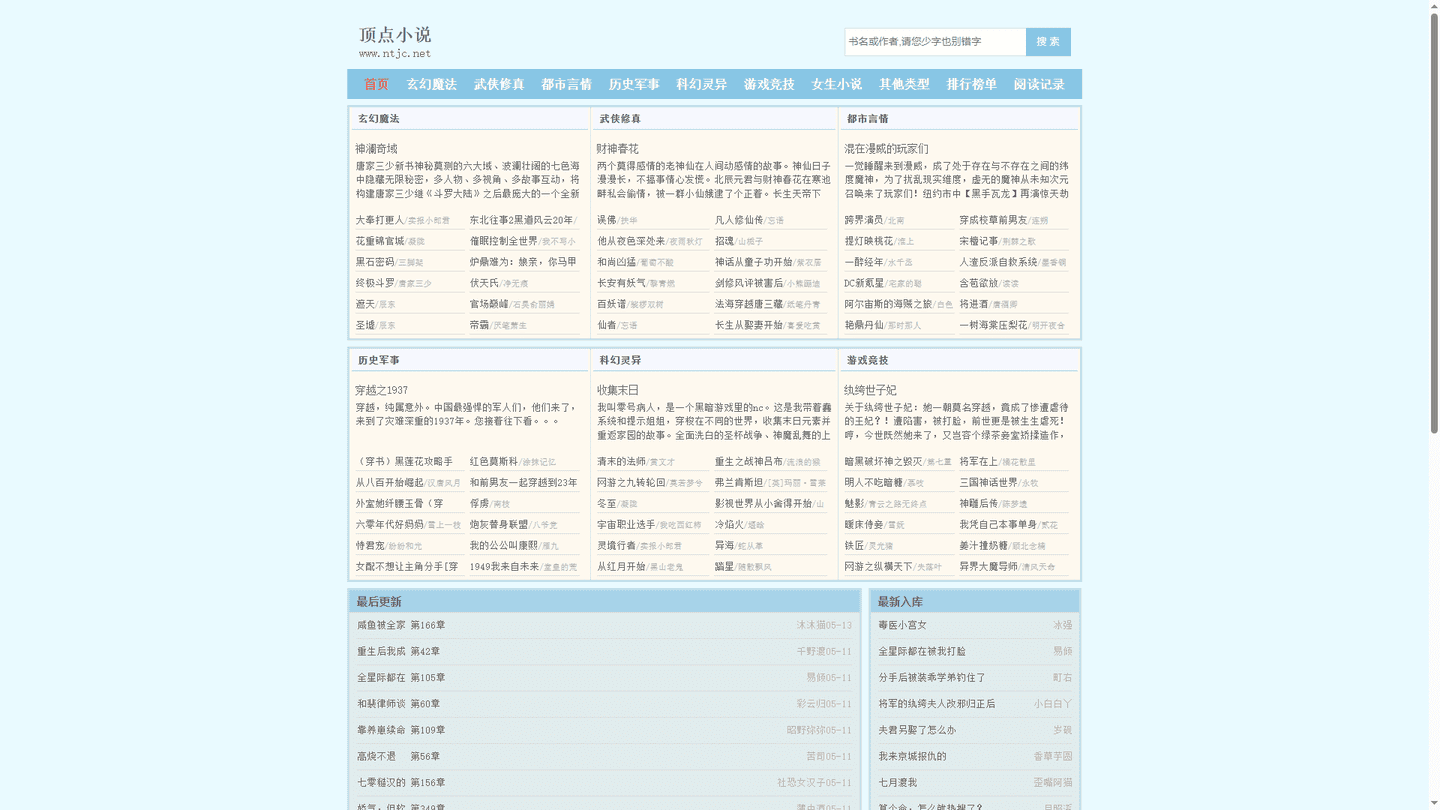Open the novel 1949我来自未来

pyautogui.click(x=505, y=566)
